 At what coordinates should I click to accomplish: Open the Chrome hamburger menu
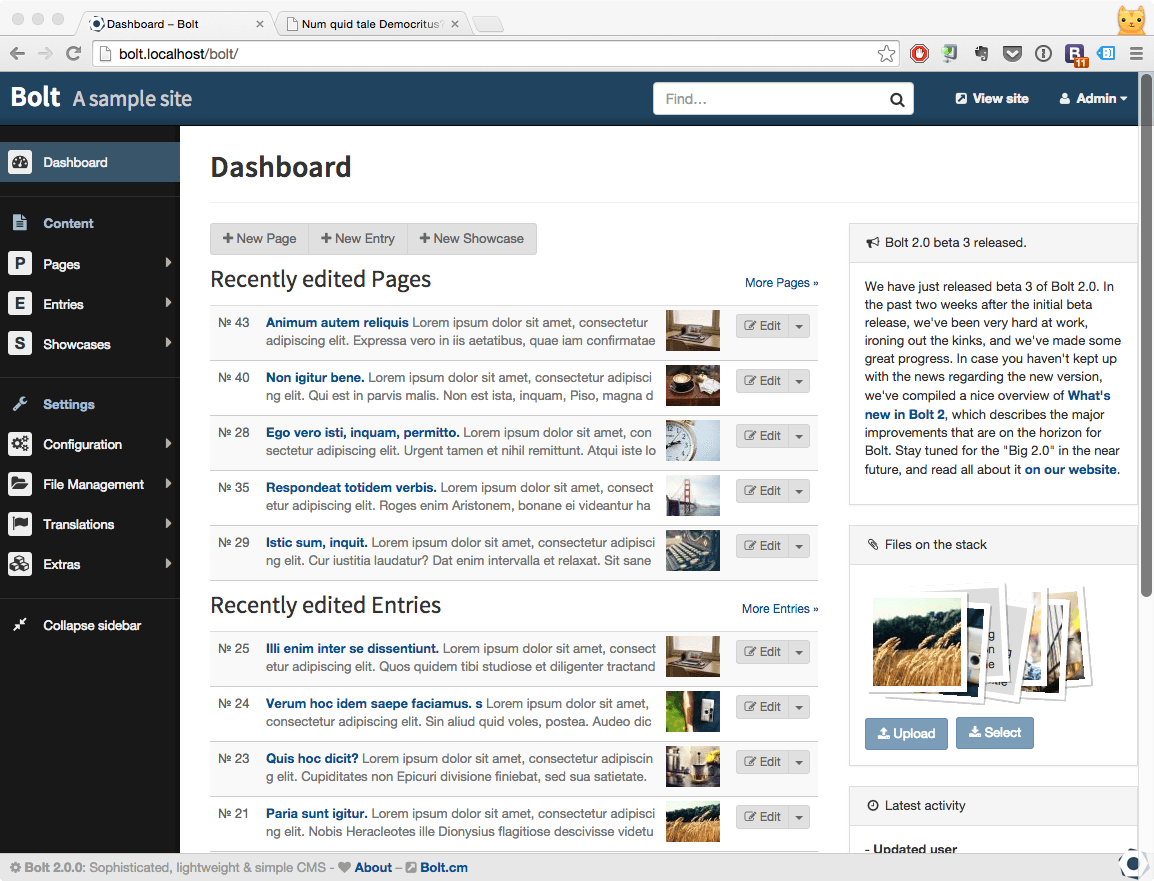tap(1136, 54)
